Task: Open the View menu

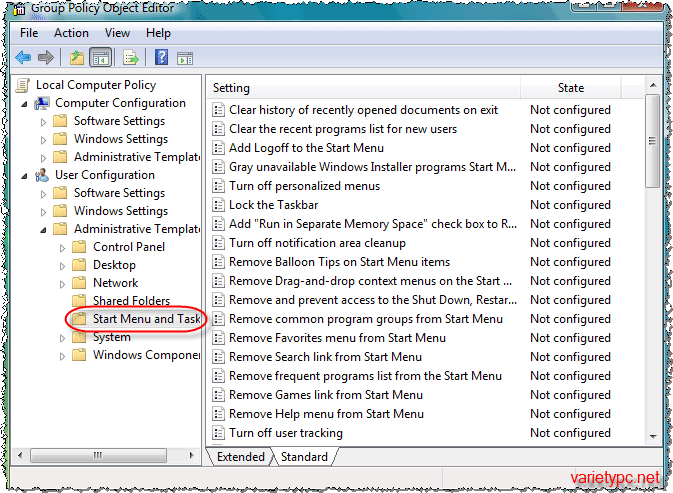Action: tap(117, 33)
